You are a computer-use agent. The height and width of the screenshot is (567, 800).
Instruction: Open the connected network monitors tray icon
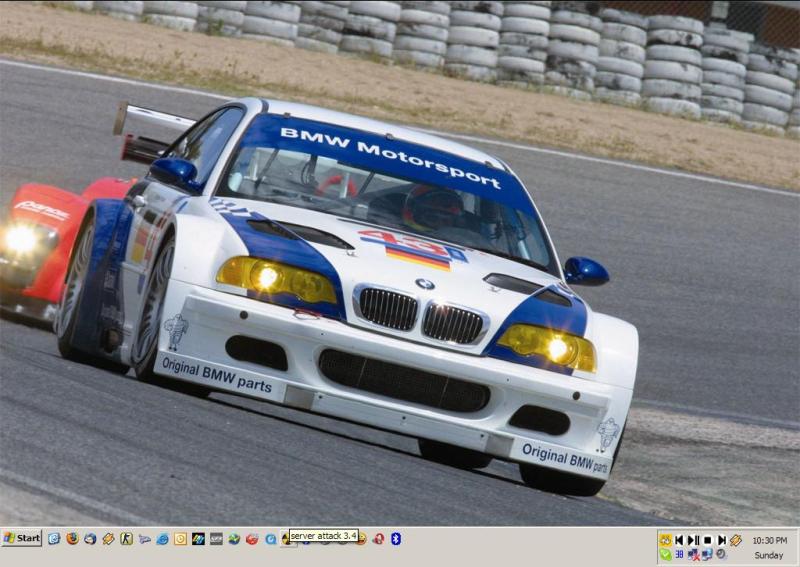point(707,554)
